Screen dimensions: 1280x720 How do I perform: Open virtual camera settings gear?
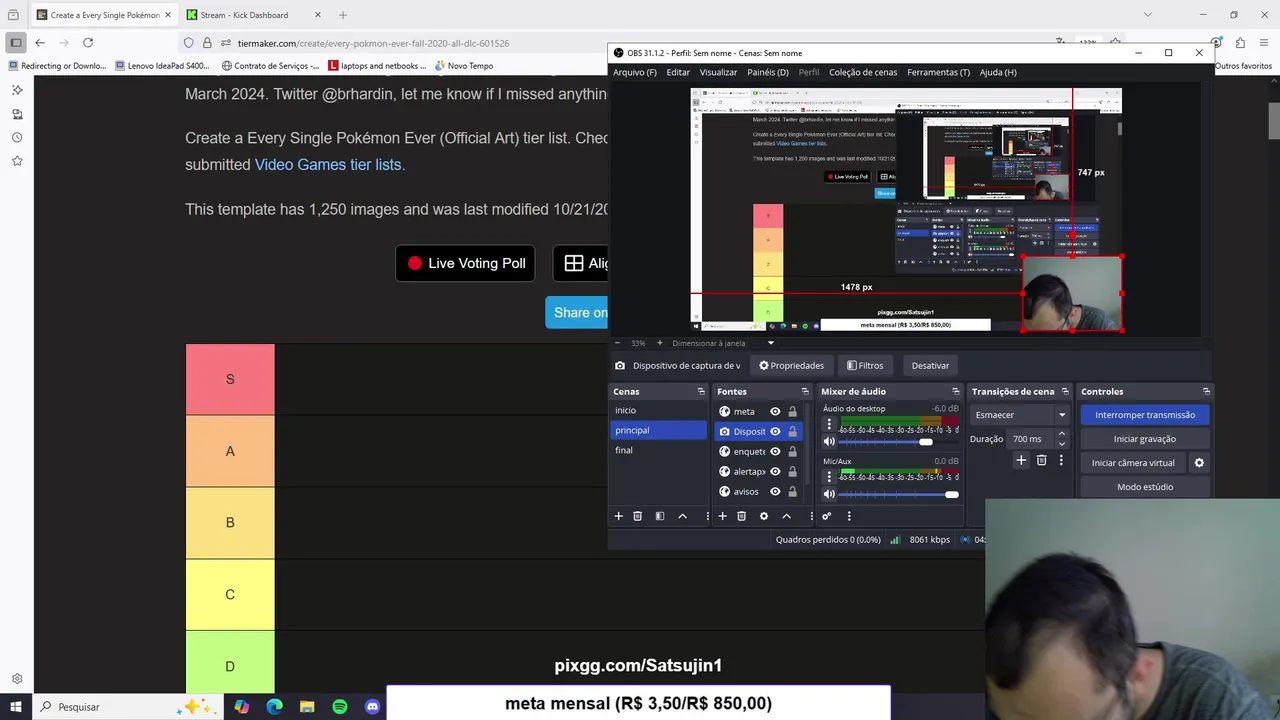(x=1199, y=463)
